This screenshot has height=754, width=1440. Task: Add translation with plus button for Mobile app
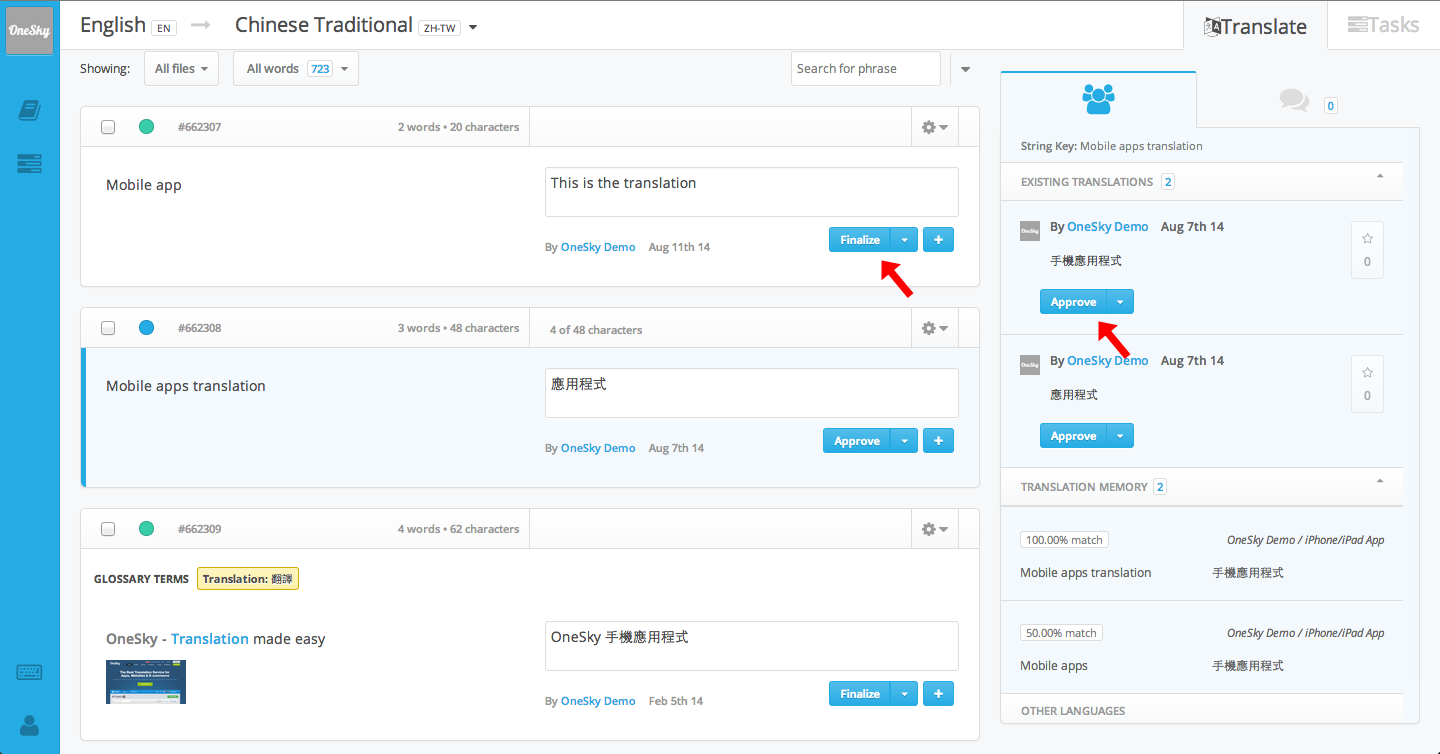pyautogui.click(x=938, y=240)
